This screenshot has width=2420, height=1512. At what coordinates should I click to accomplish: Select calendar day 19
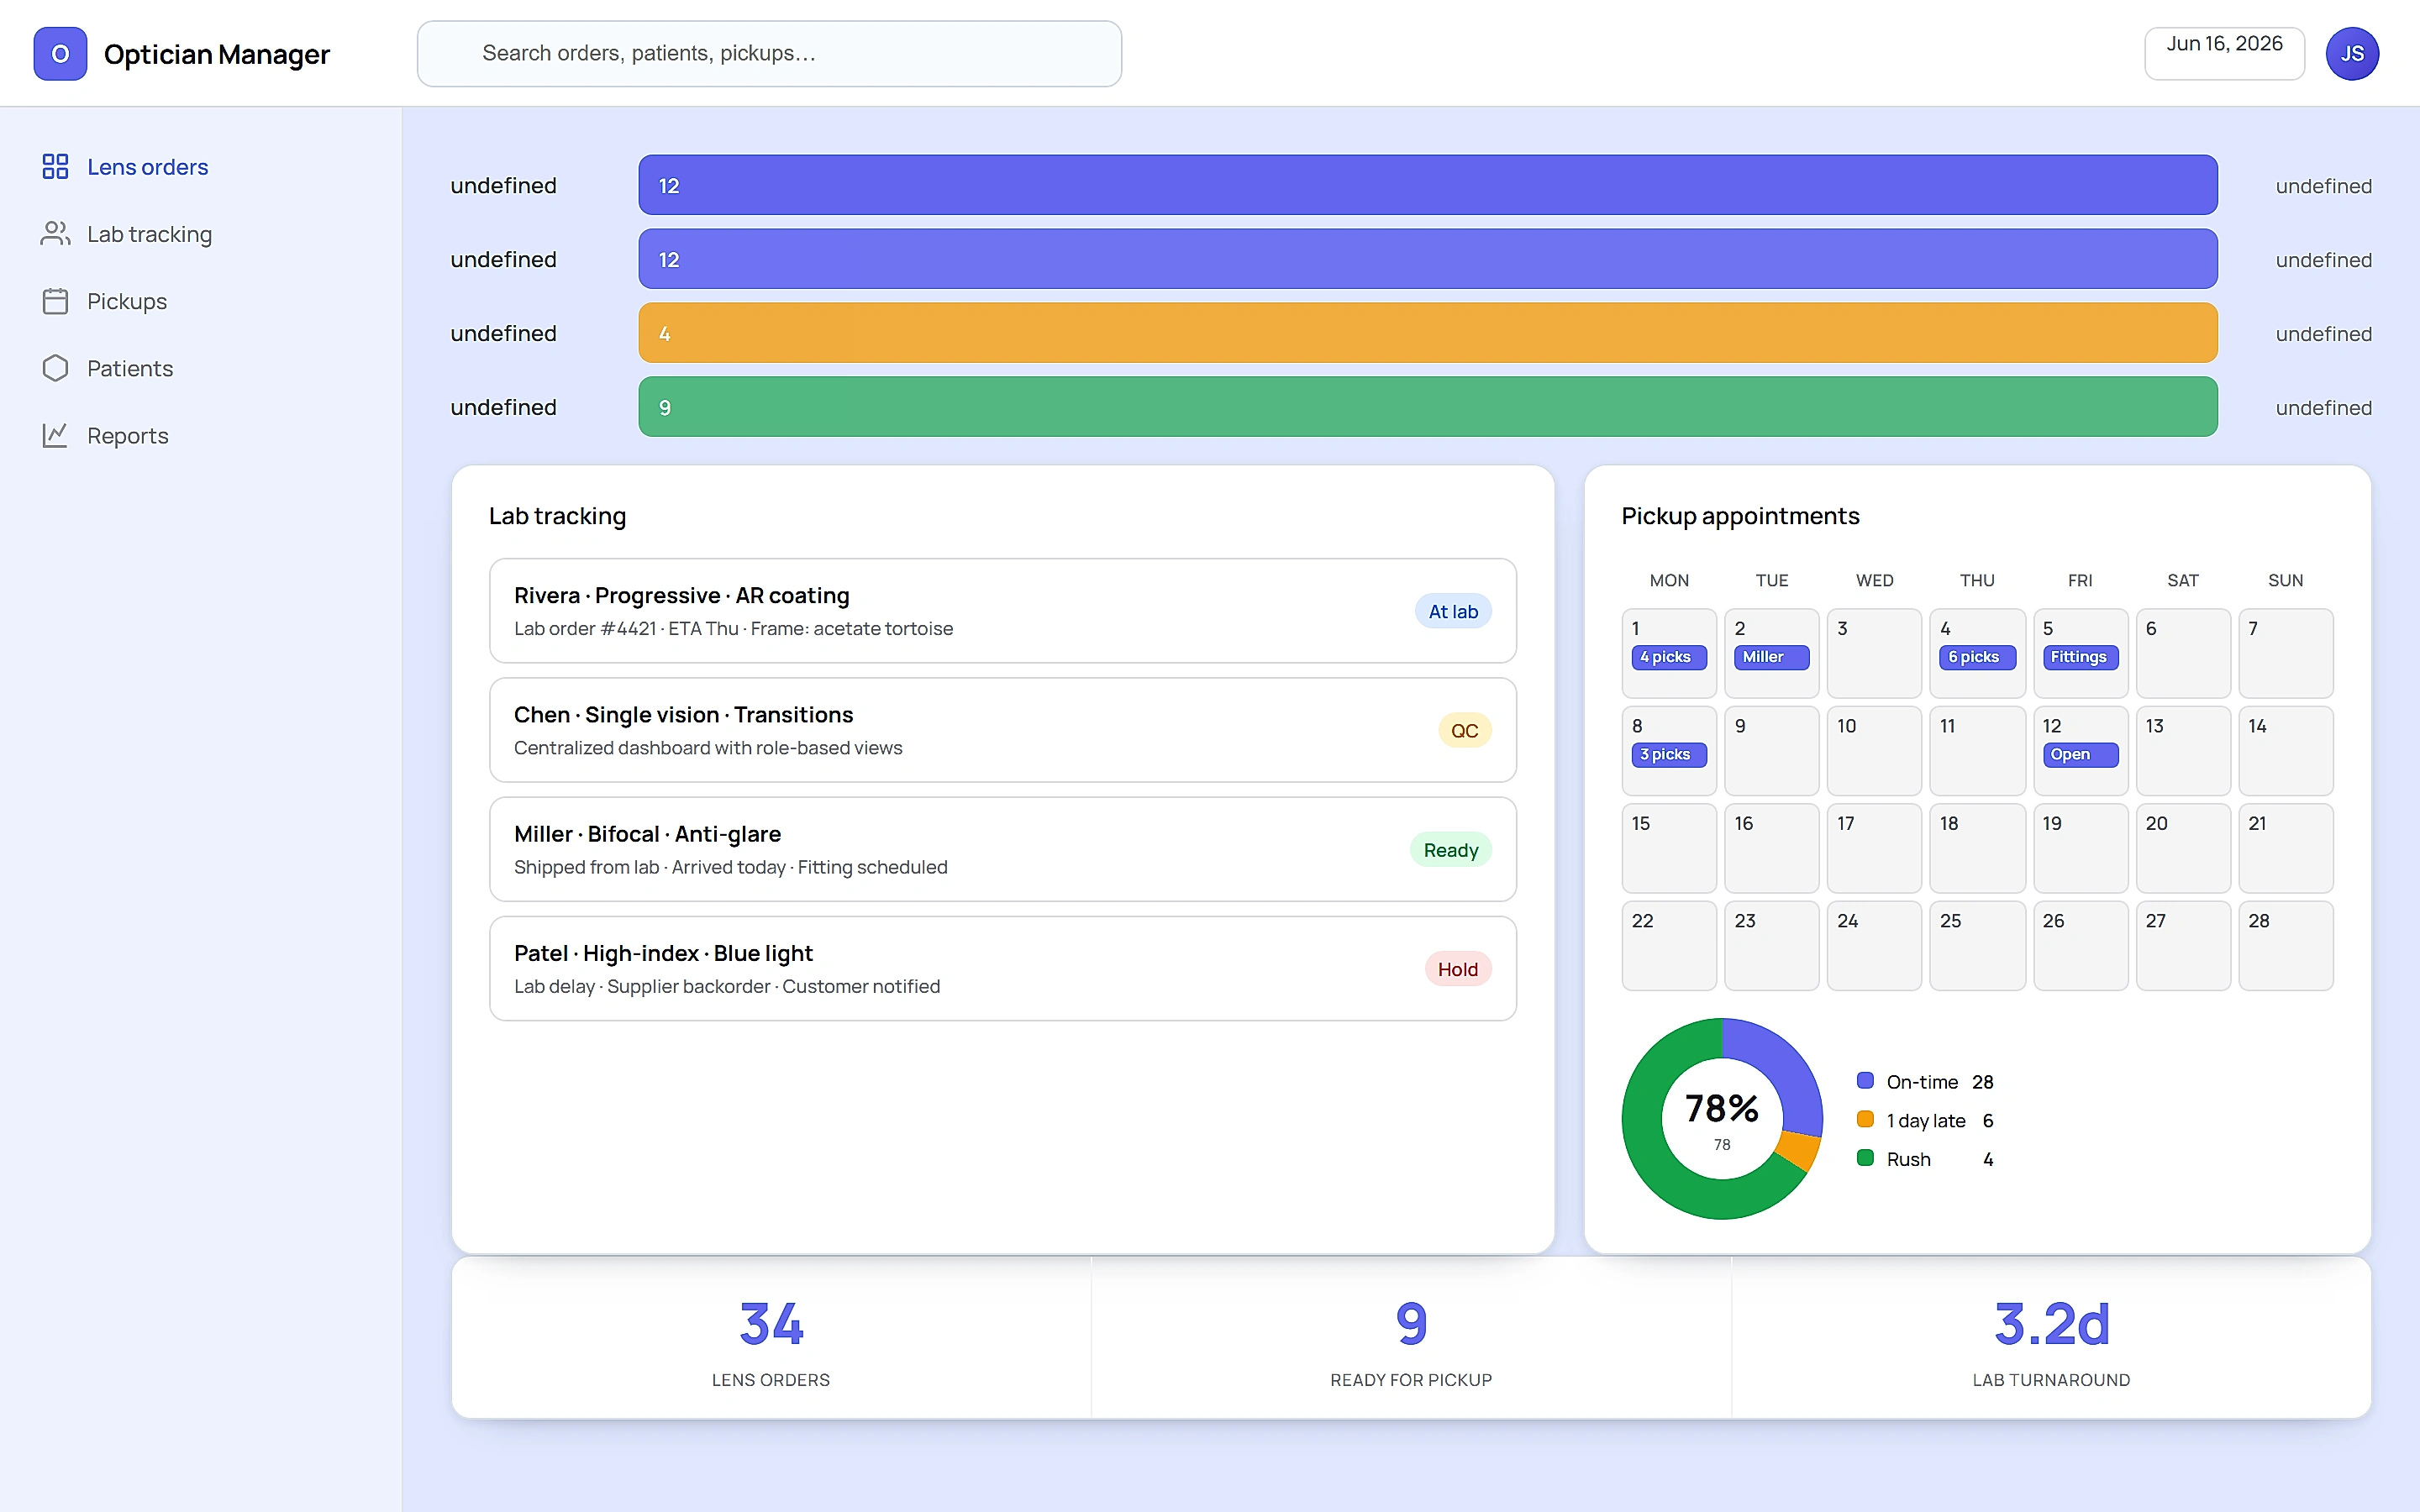coord(2080,848)
